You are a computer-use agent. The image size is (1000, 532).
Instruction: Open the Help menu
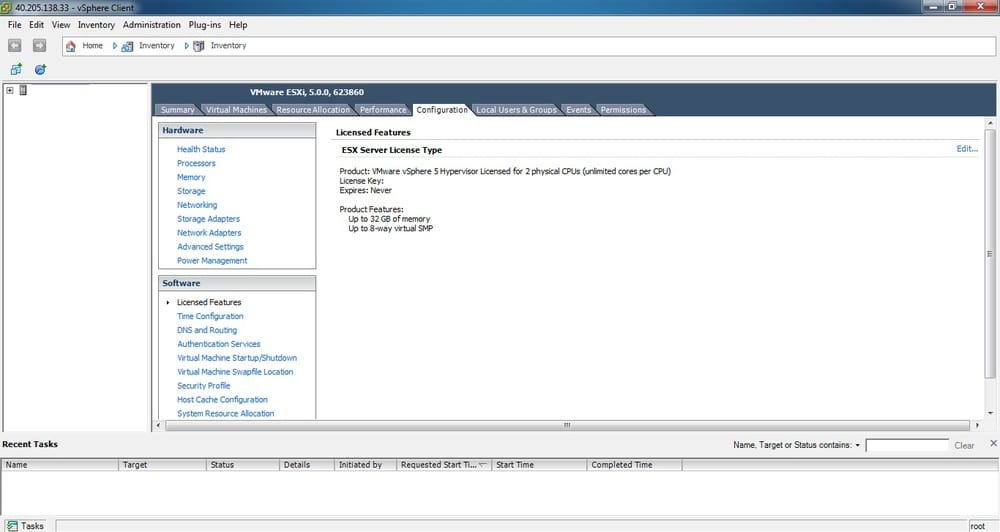[238, 25]
